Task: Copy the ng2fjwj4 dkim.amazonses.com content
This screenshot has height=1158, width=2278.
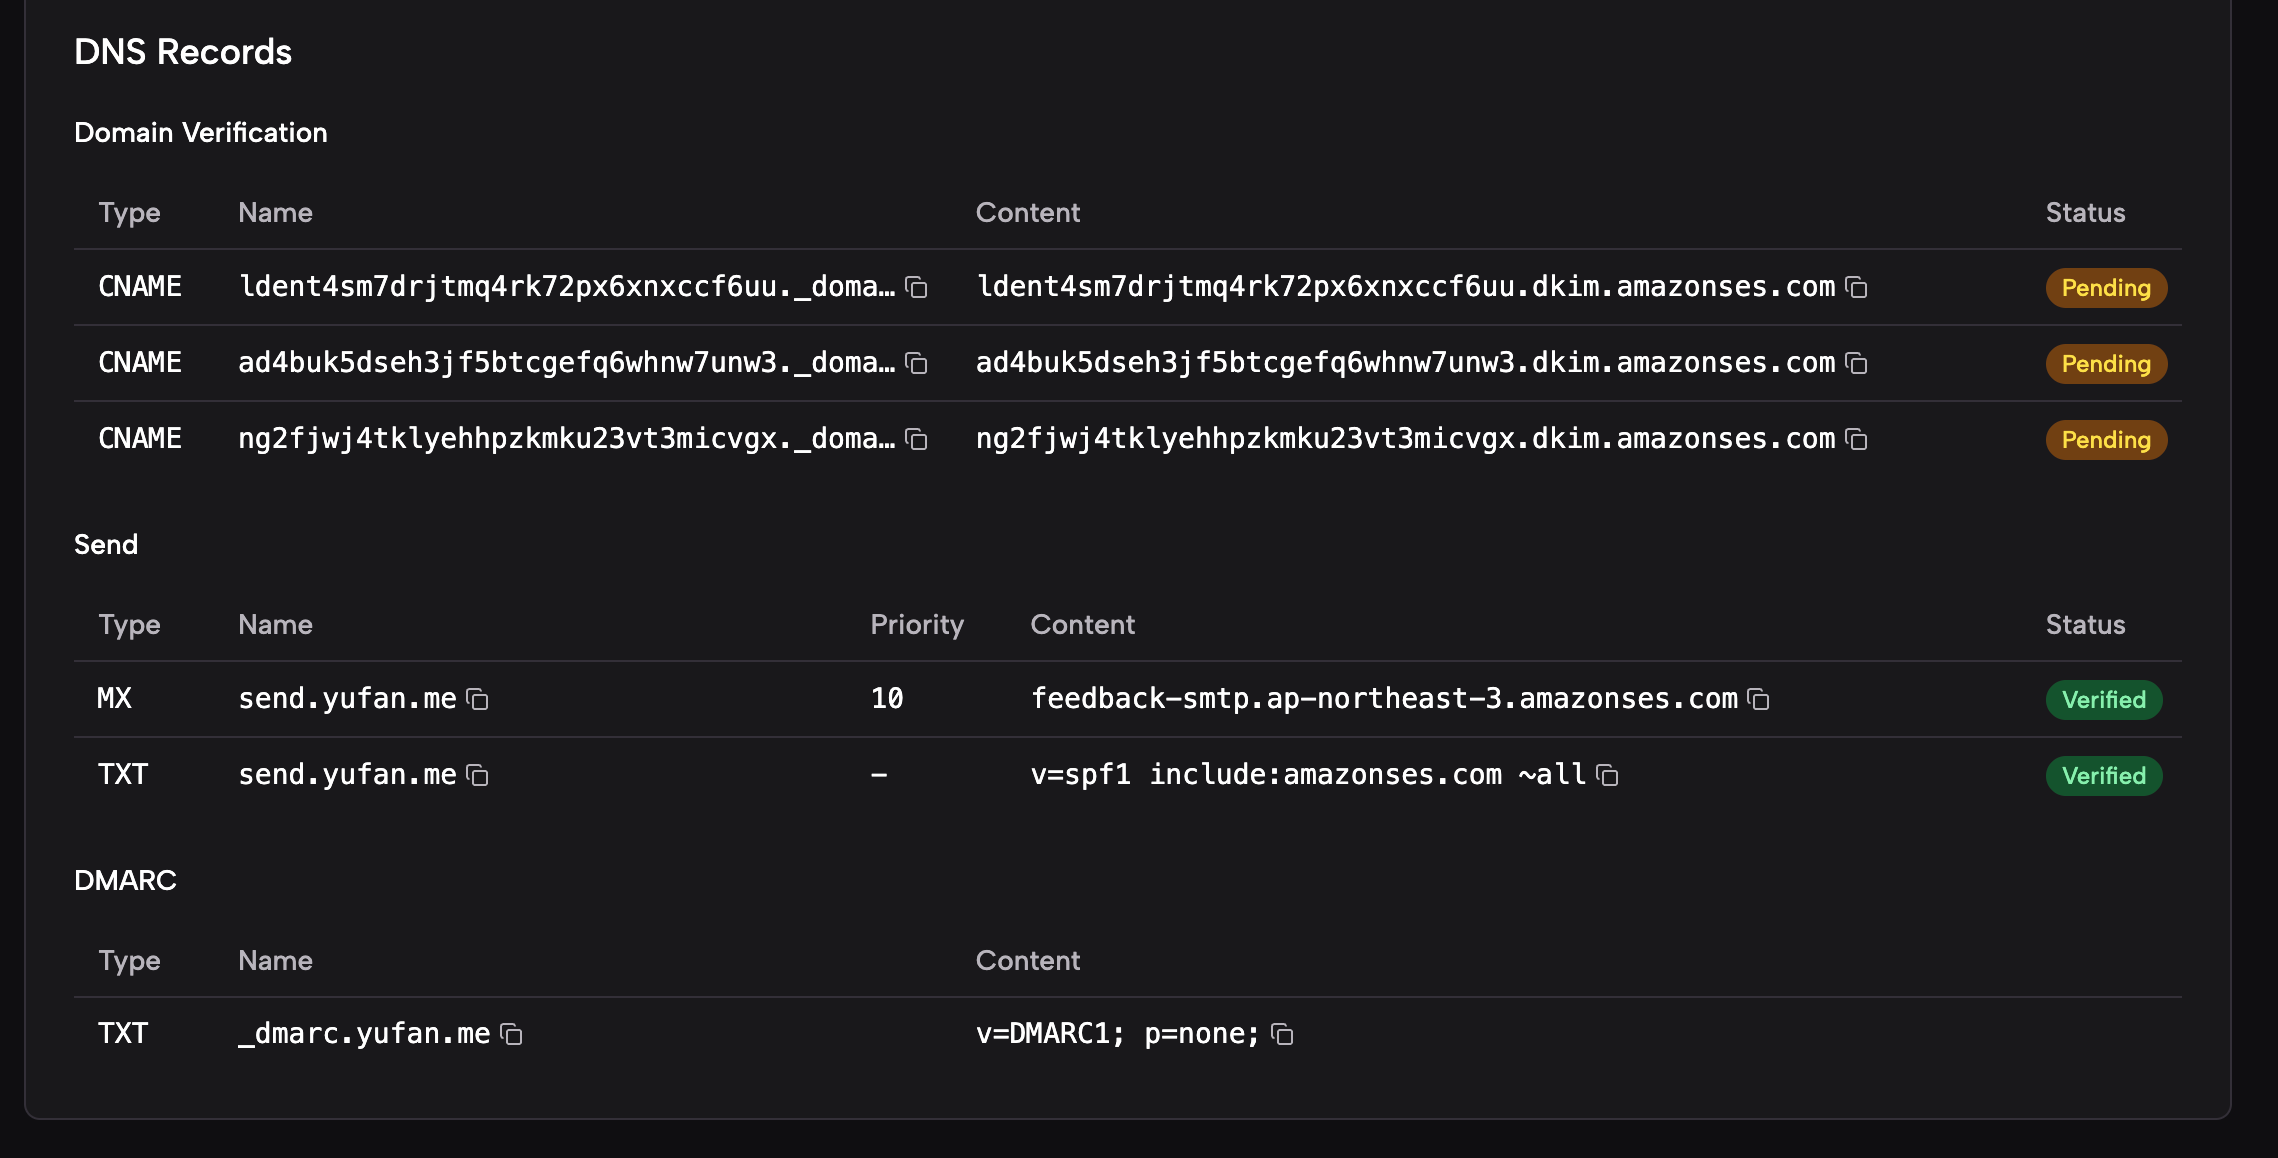Action: point(1856,440)
